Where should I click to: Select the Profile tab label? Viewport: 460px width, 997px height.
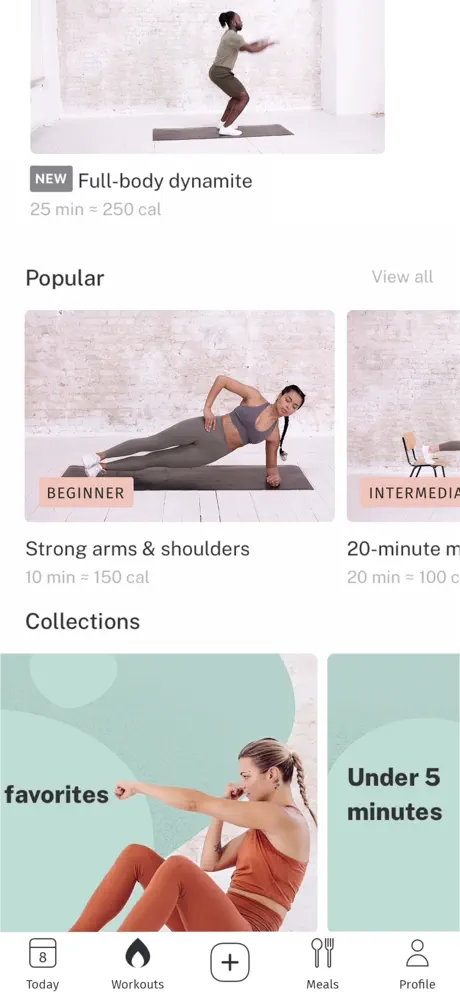pos(417,984)
